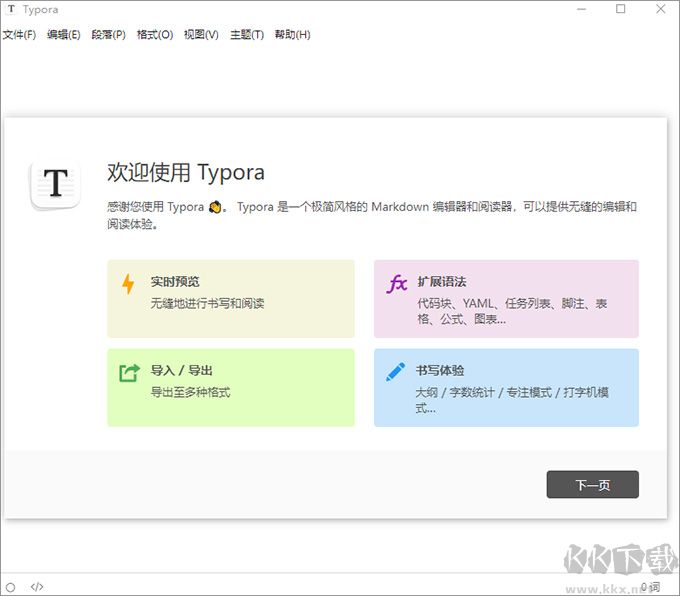This screenshot has height=596, width=680.
Task: Click the clapping hands emoji
Action: [215, 207]
